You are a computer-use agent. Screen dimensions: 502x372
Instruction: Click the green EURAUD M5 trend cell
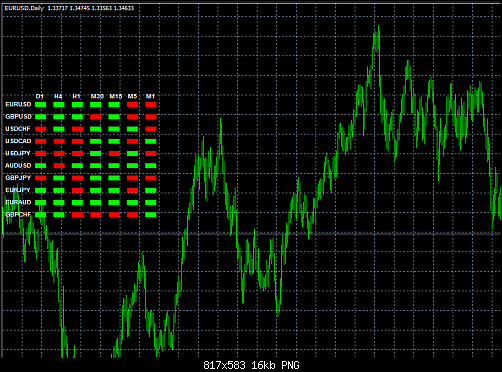point(133,202)
